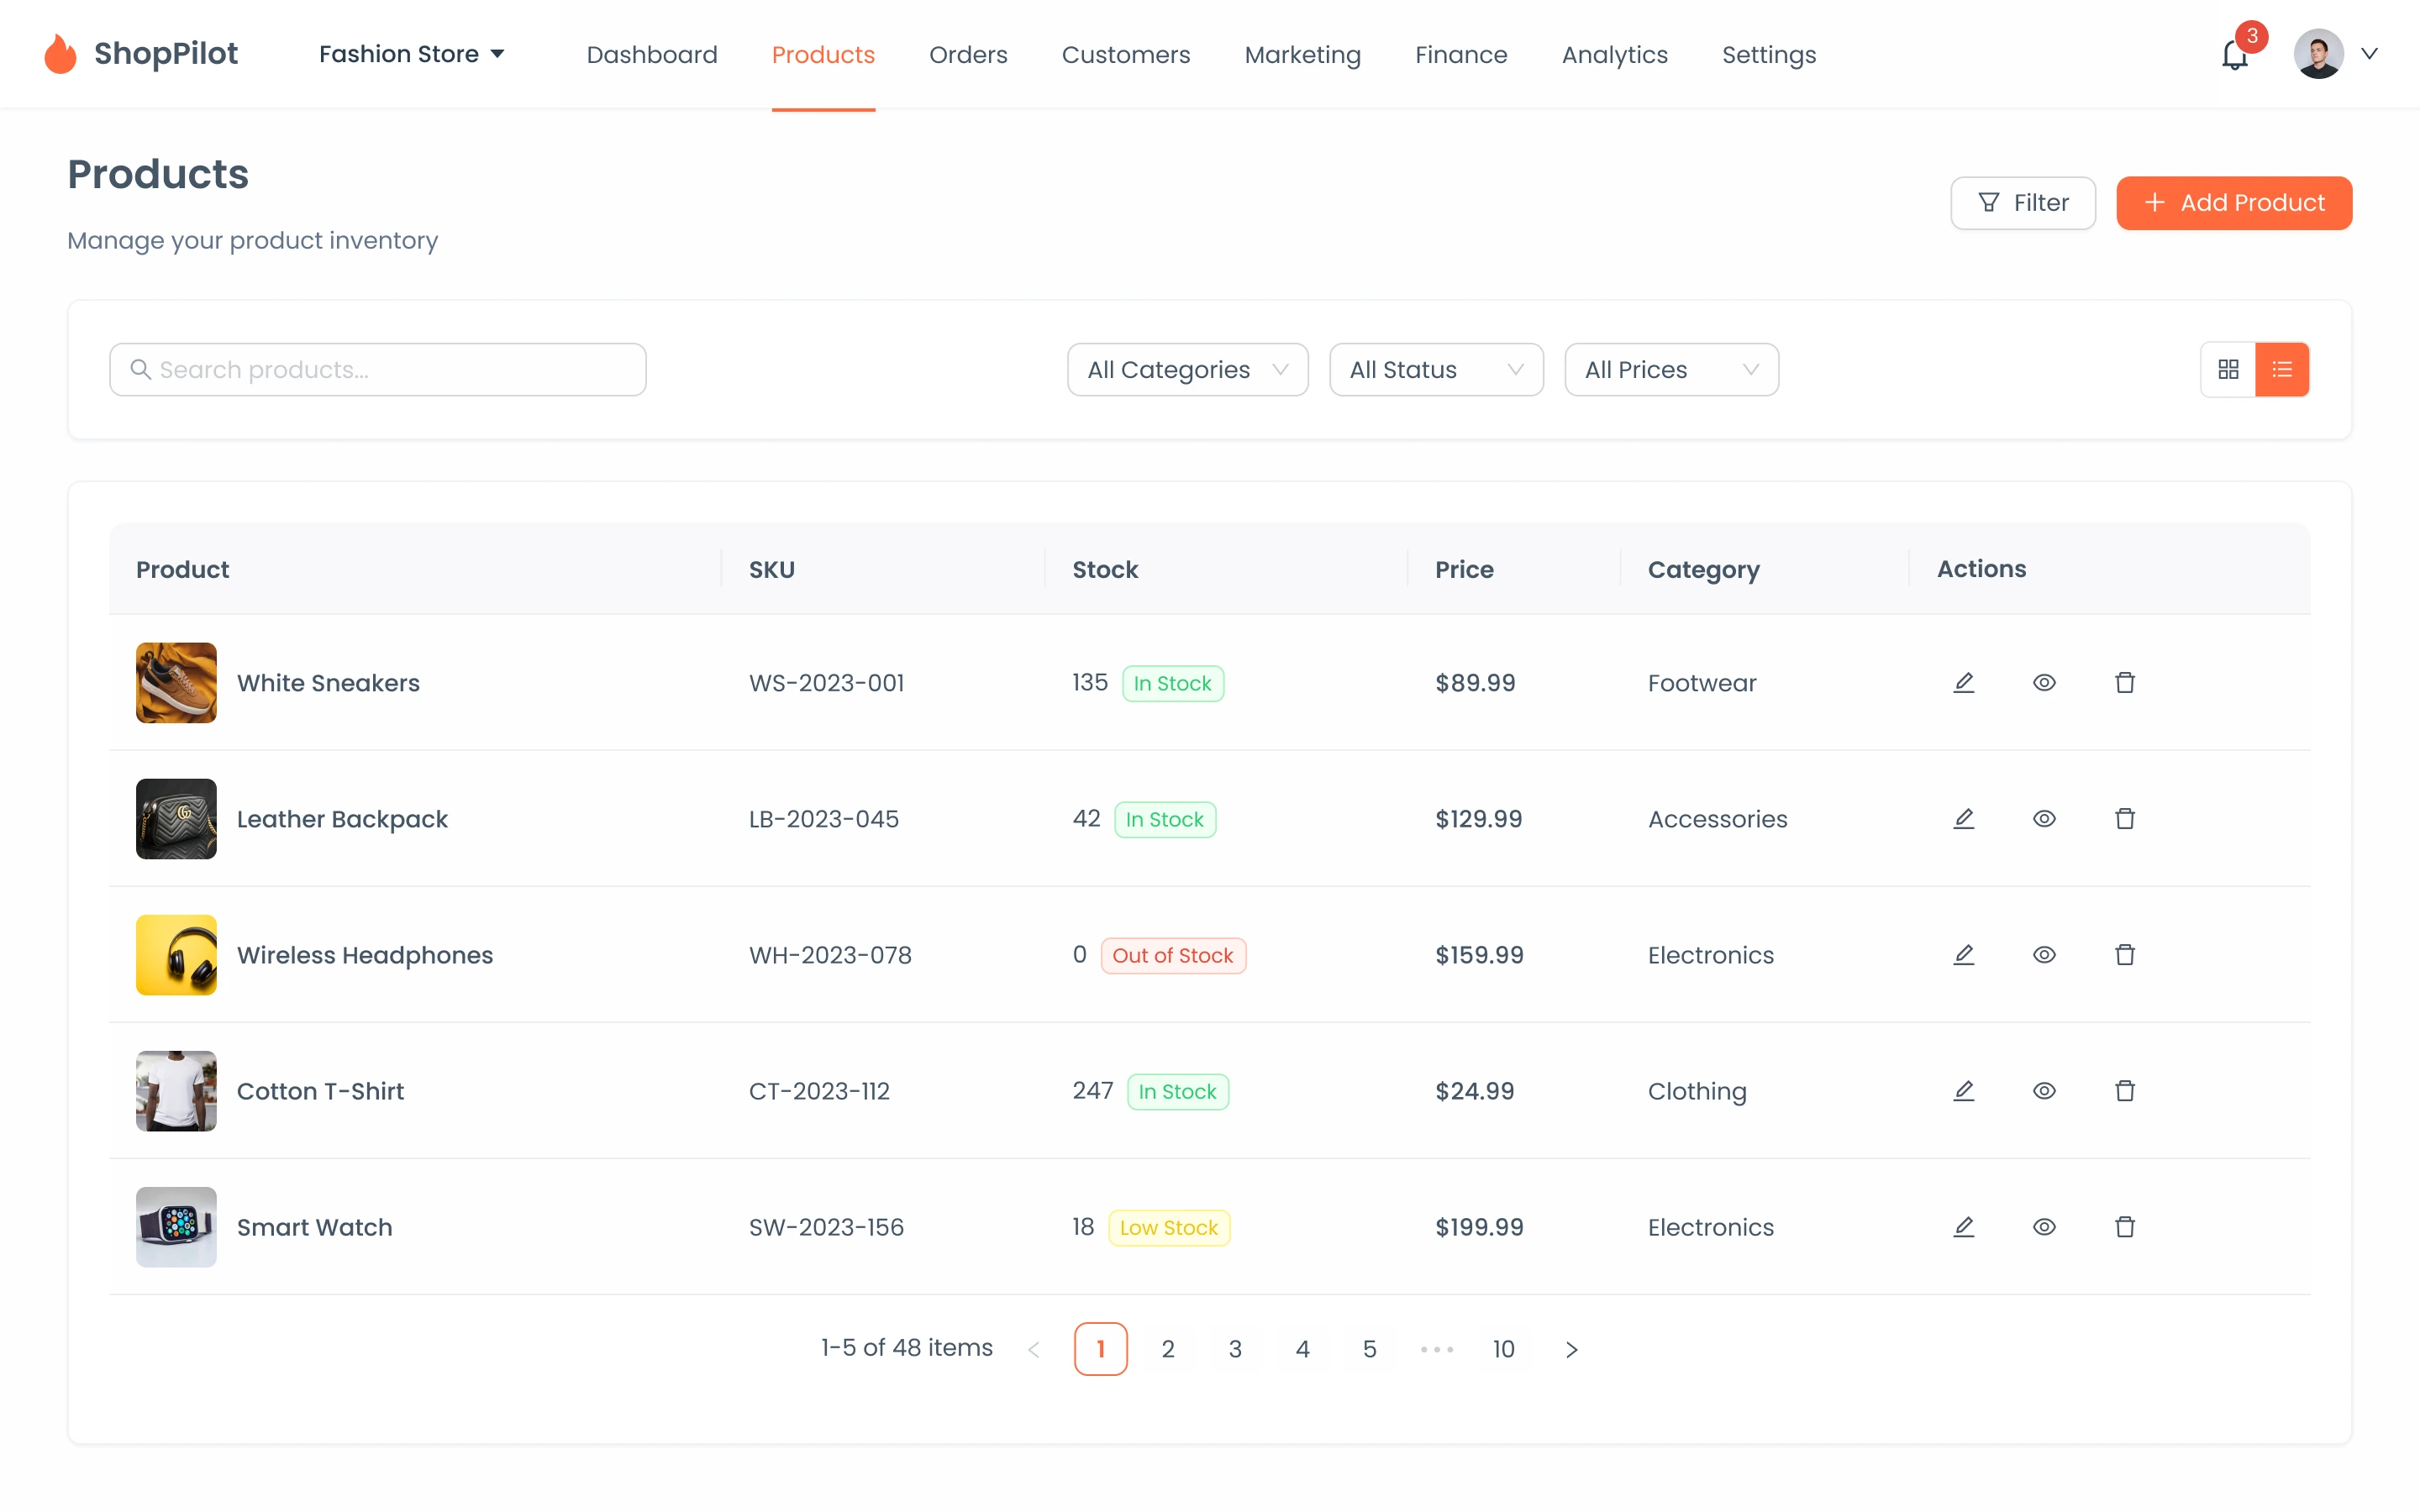This screenshot has width=2420, height=1512.
Task: Open the Fashion Store selector
Action: (x=411, y=54)
